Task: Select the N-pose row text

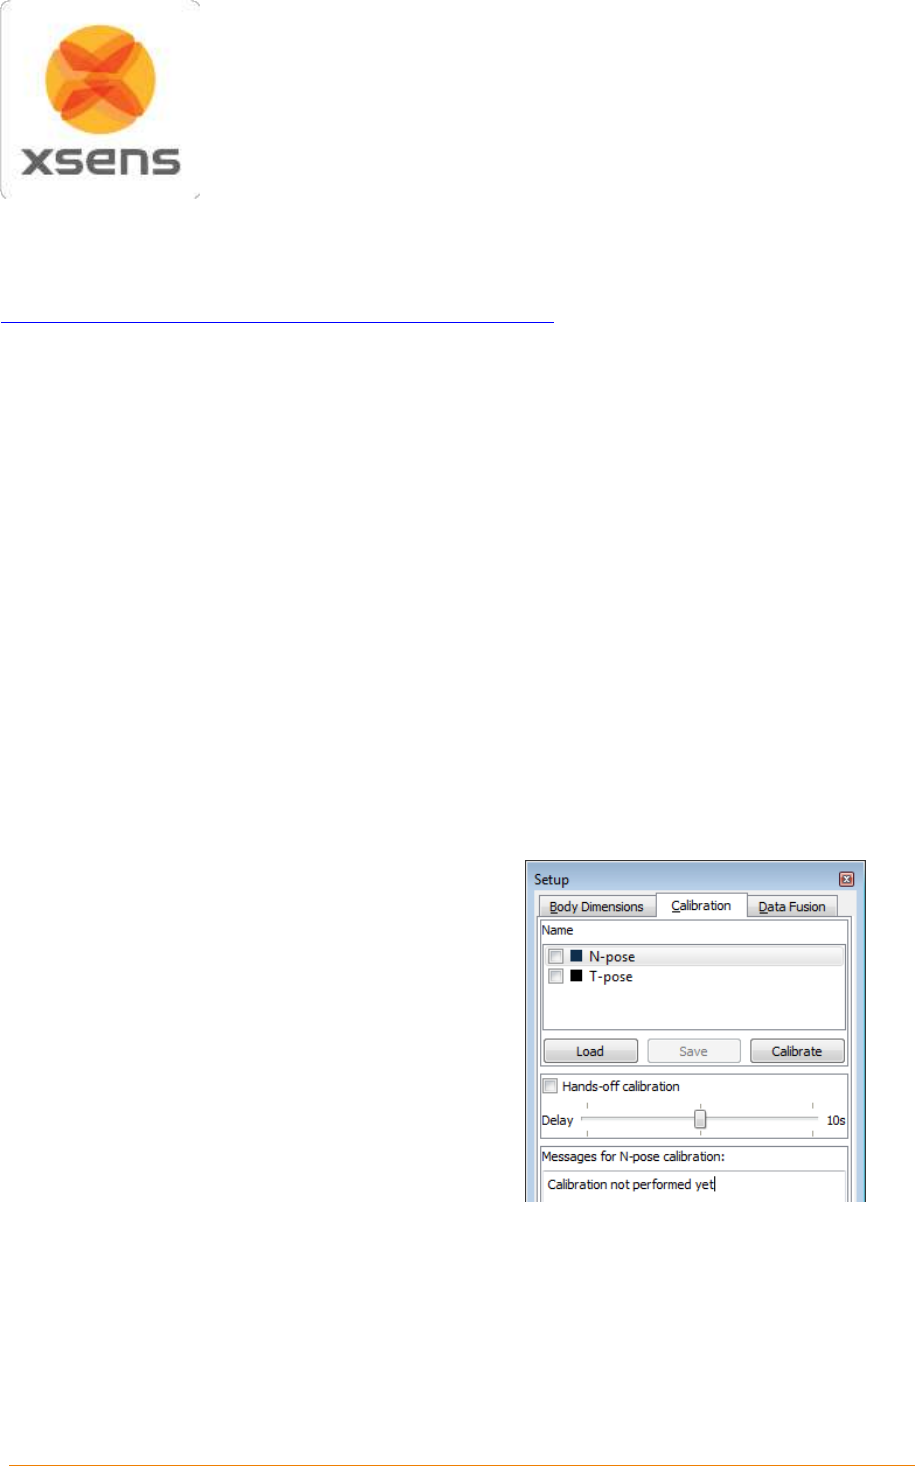Action: pyautogui.click(x=612, y=957)
